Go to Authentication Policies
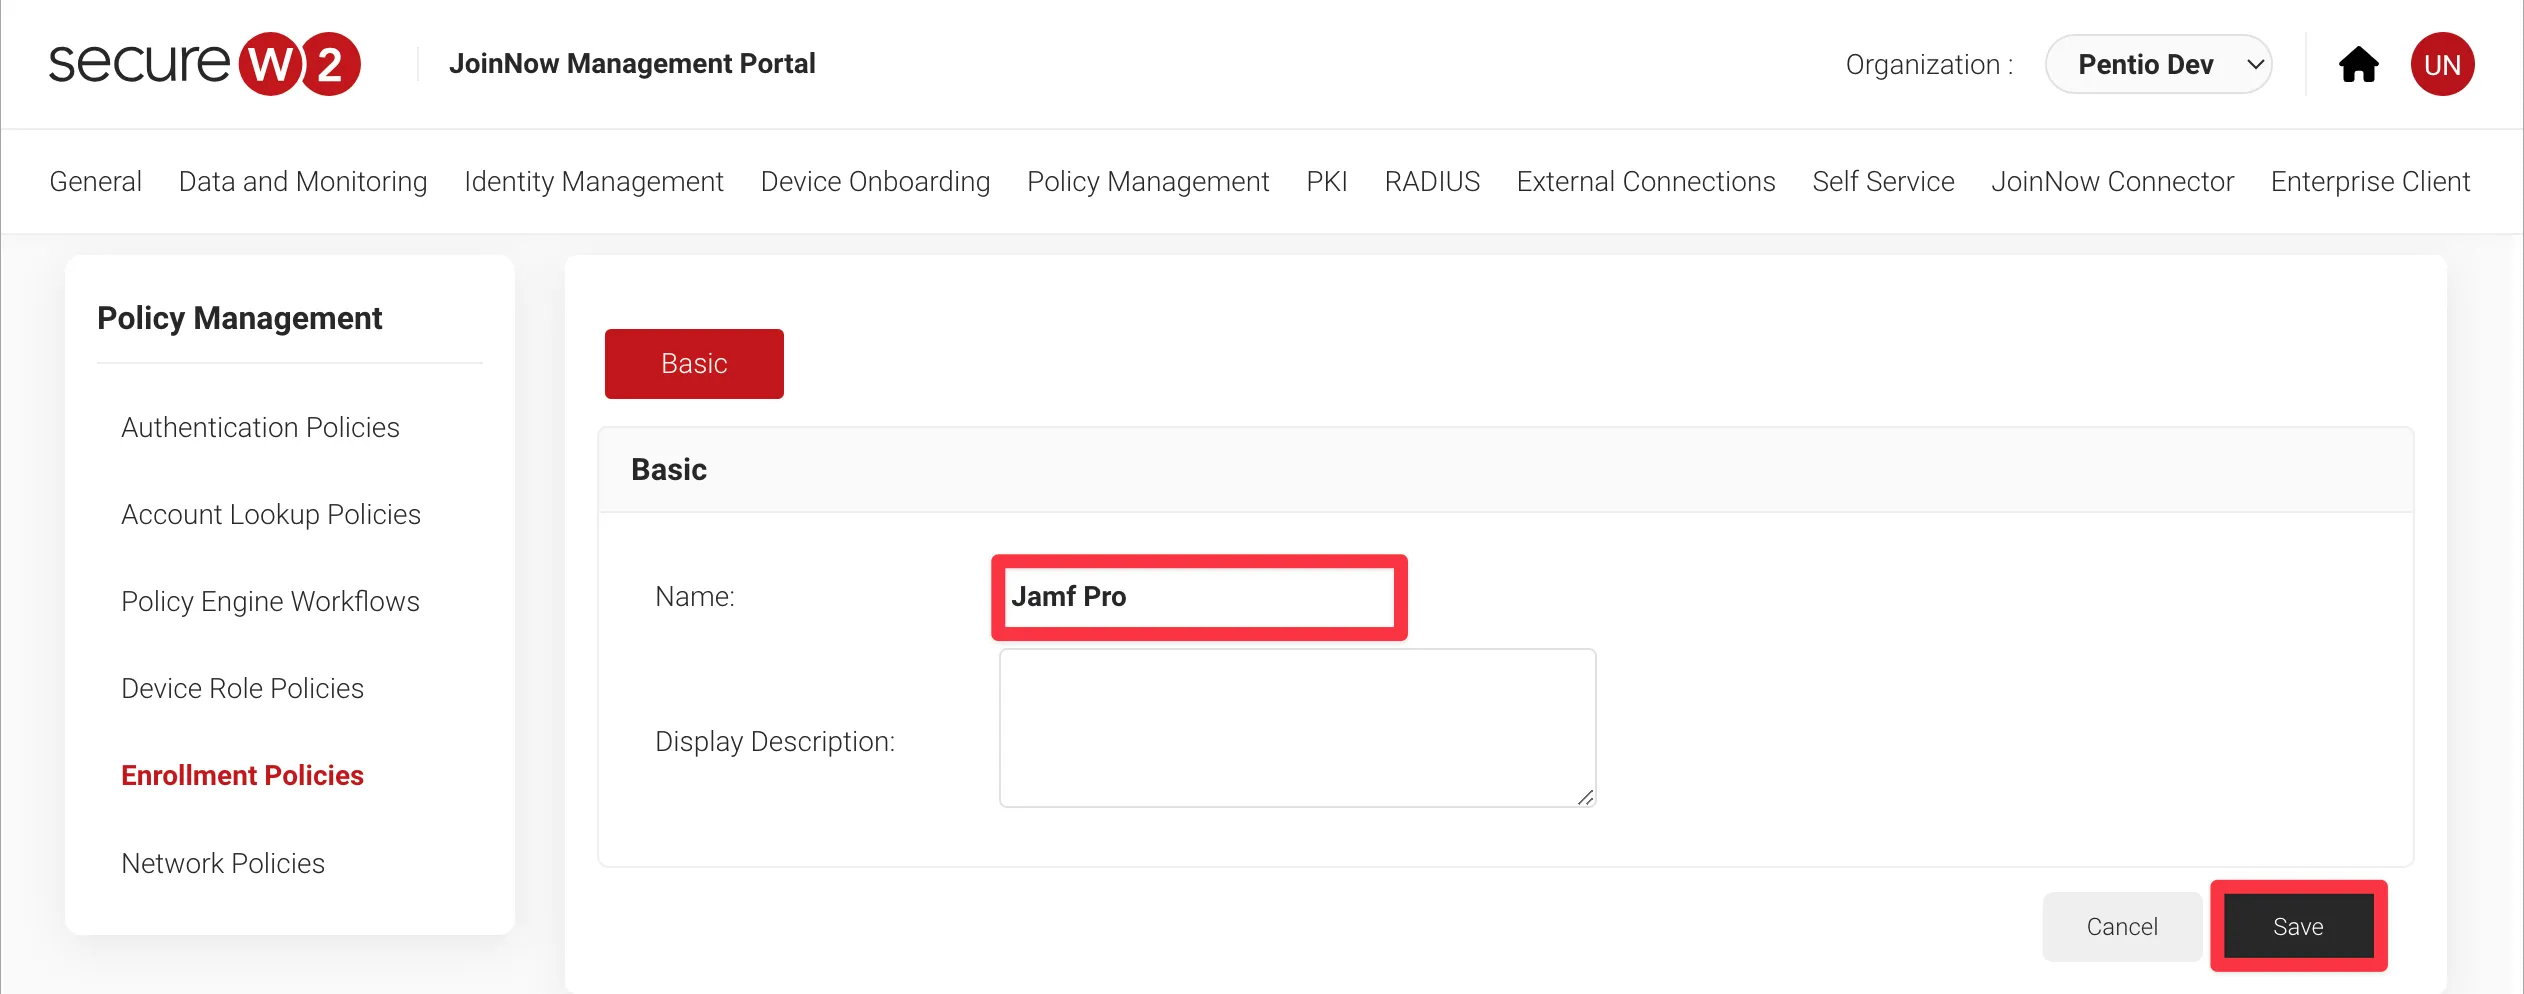Viewport: 2524px width, 994px height. tap(260, 427)
